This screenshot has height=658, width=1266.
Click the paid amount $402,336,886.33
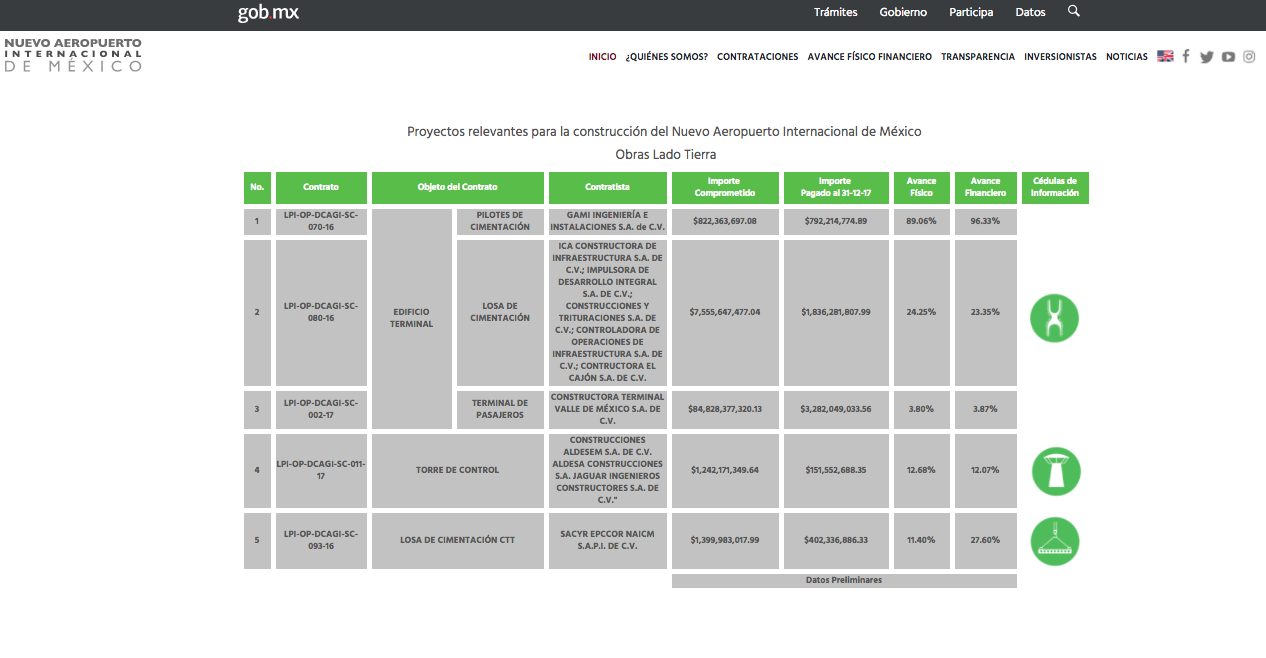pos(836,541)
